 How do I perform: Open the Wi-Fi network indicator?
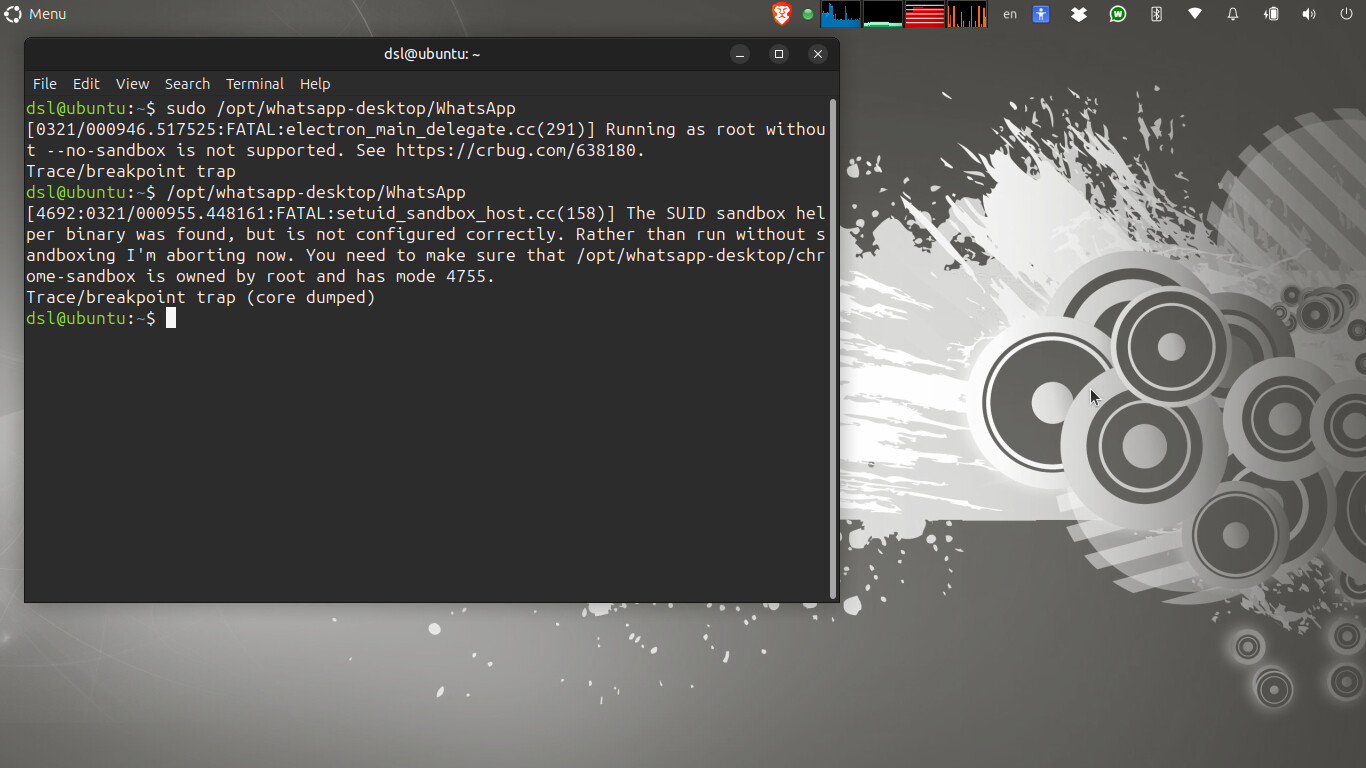(1195, 14)
